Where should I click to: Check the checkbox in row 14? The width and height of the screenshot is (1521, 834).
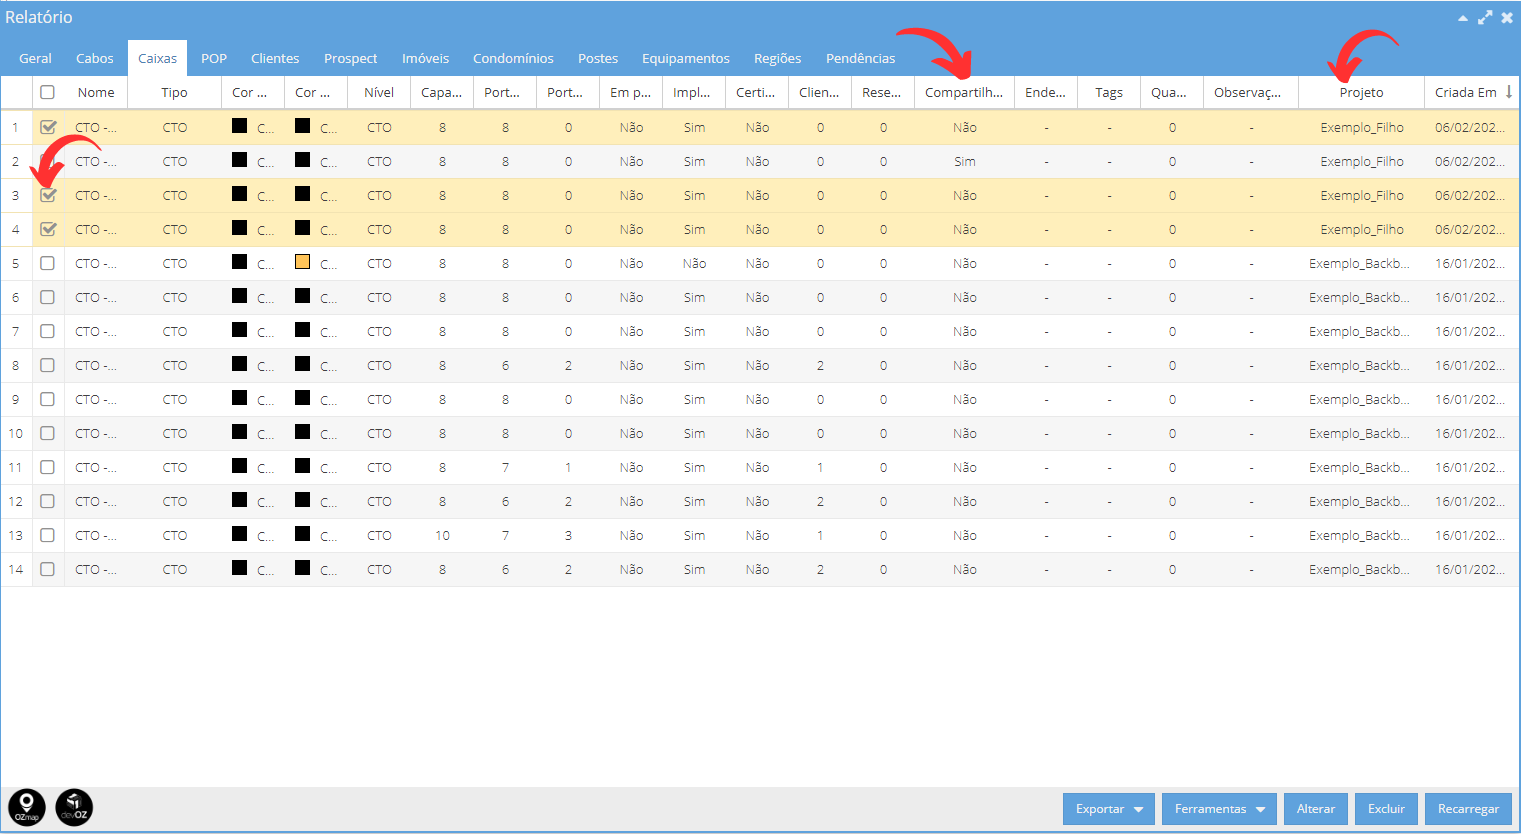point(47,569)
